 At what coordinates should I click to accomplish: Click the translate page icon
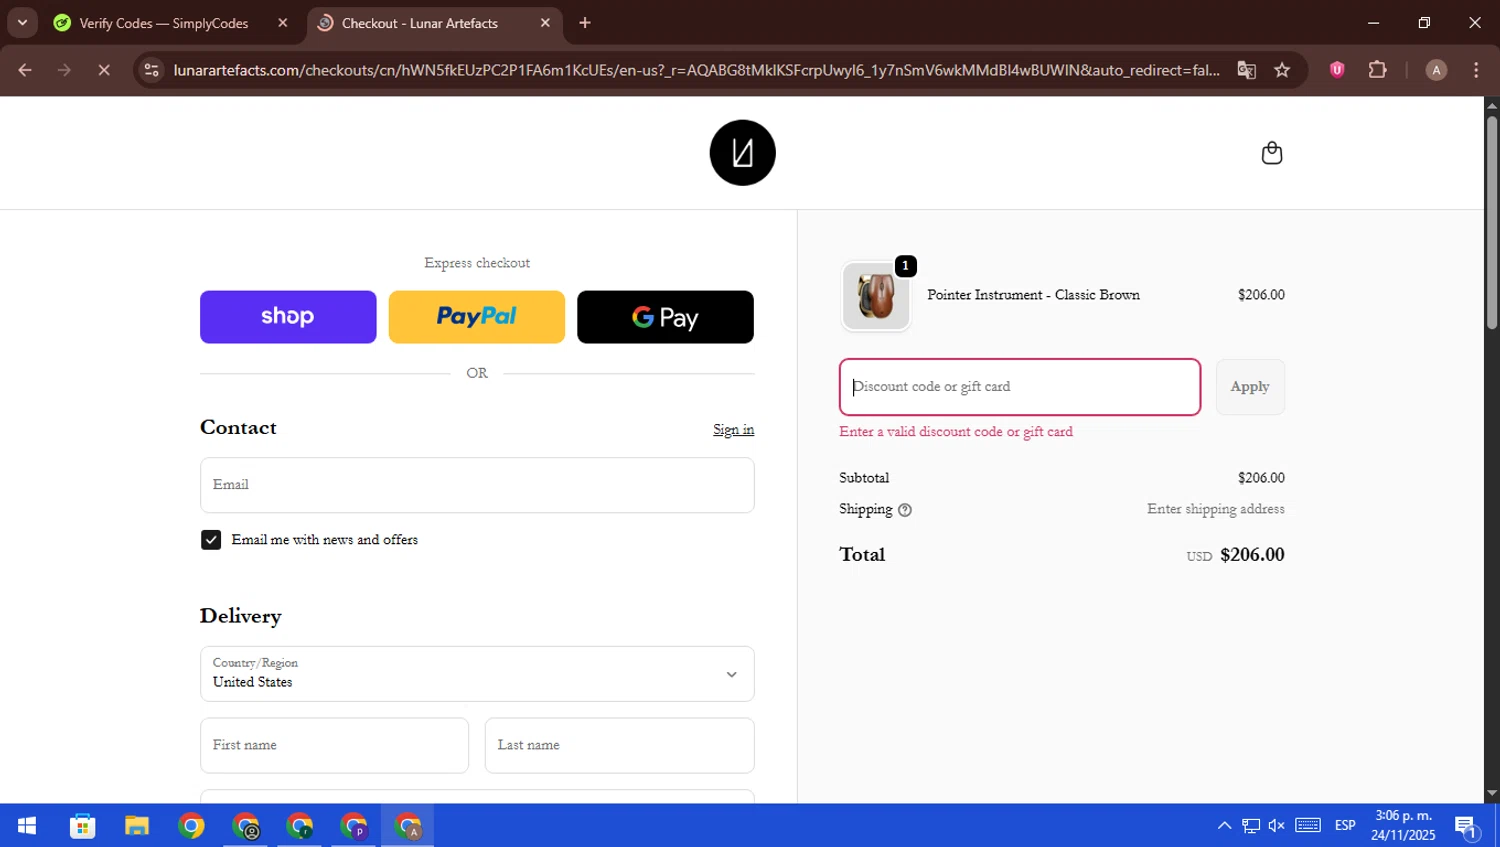1246,70
